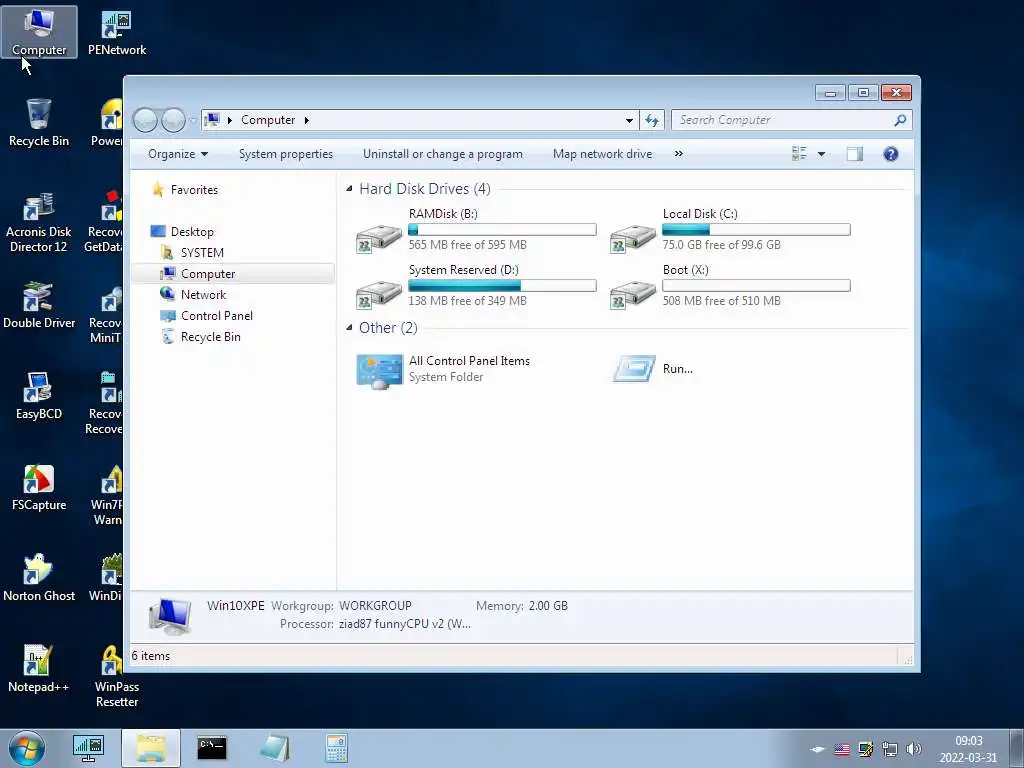The image size is (1024, 768).
Task: Select the System Reserved (D:) drive icon
Action: click(x=379, y=294)
